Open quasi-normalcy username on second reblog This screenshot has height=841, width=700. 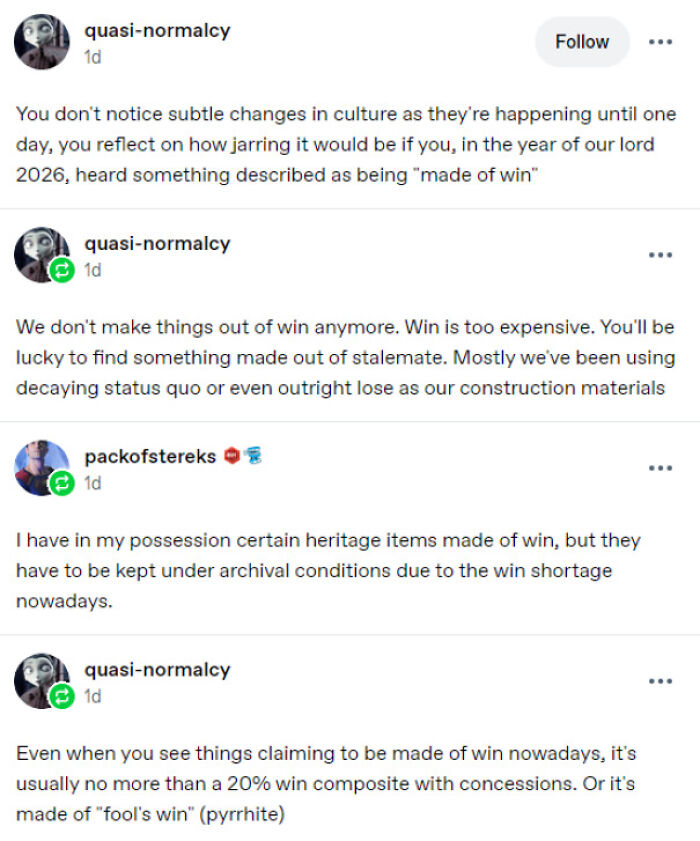click(x=157, y=244)
